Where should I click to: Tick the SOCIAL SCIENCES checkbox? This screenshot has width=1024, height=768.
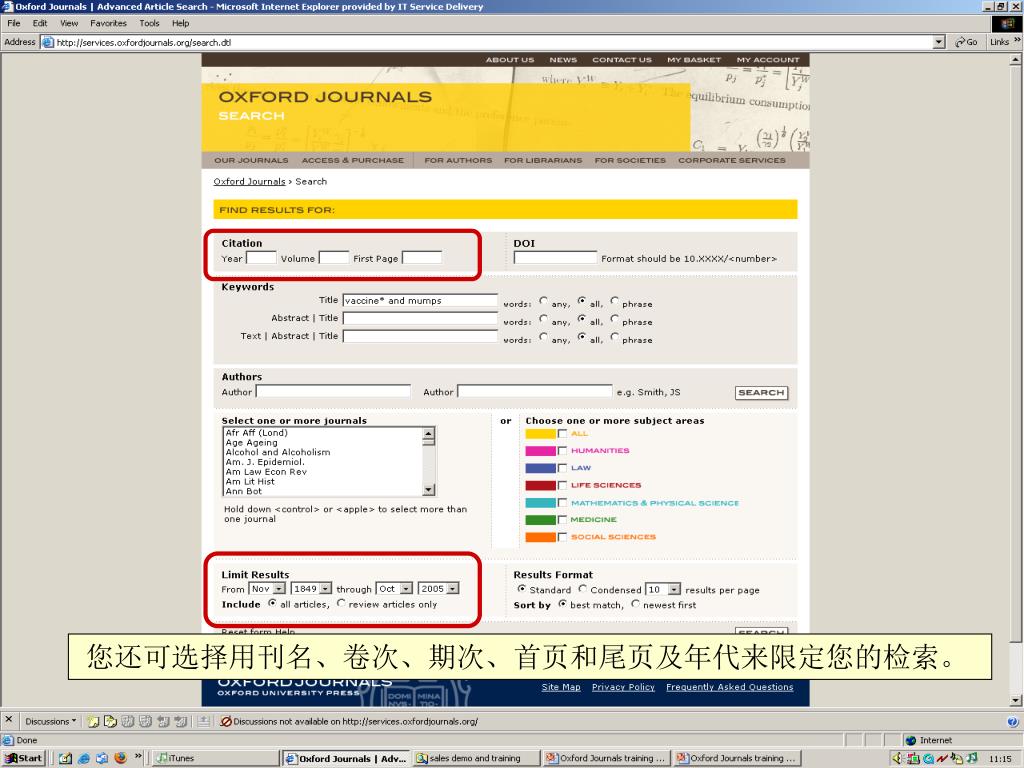click(562, 537)
